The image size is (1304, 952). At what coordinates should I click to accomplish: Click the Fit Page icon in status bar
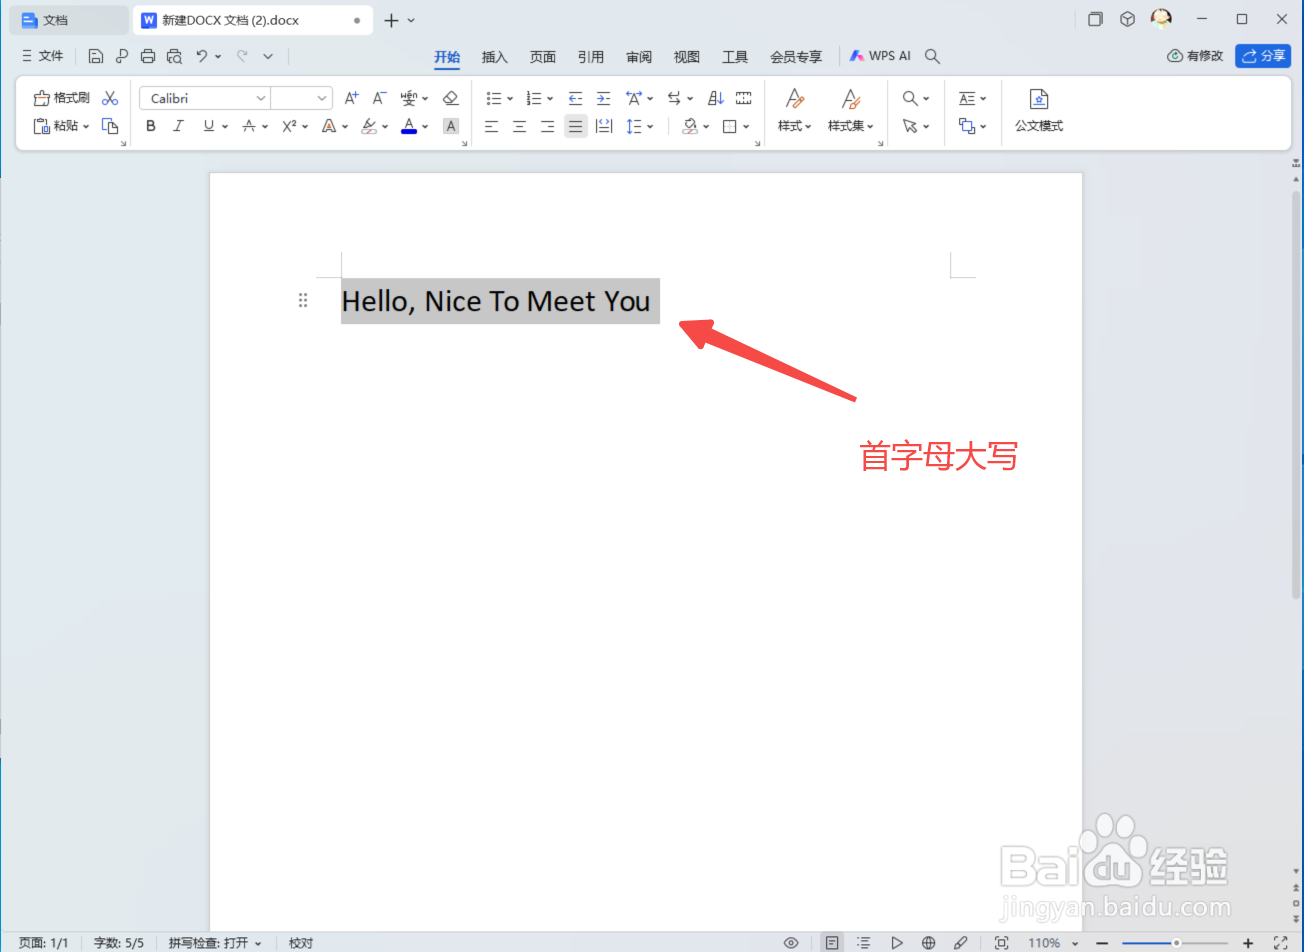click(x=1001, y=942)
